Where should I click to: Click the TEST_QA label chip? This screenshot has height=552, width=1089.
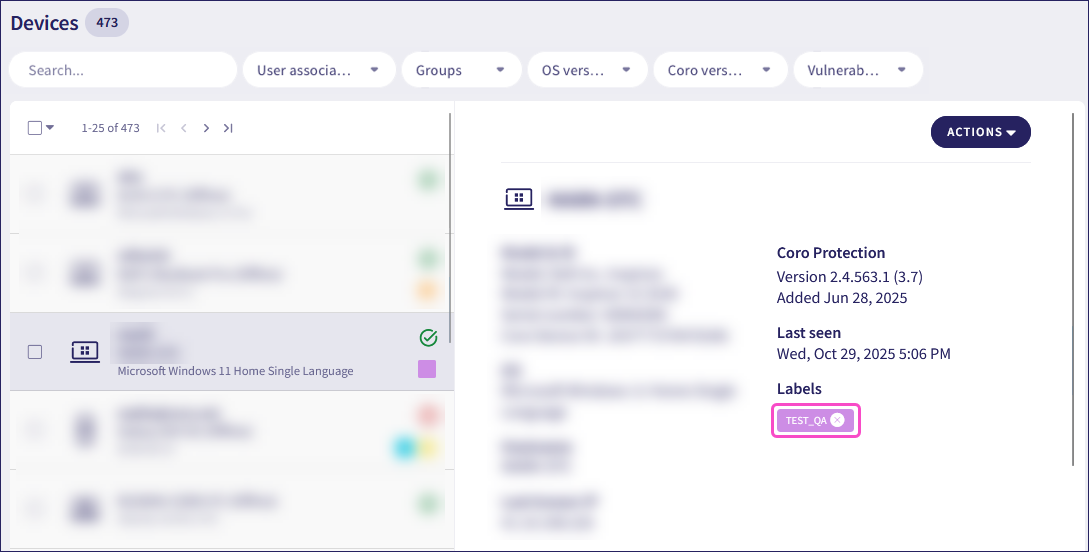[x=815, y=420]
